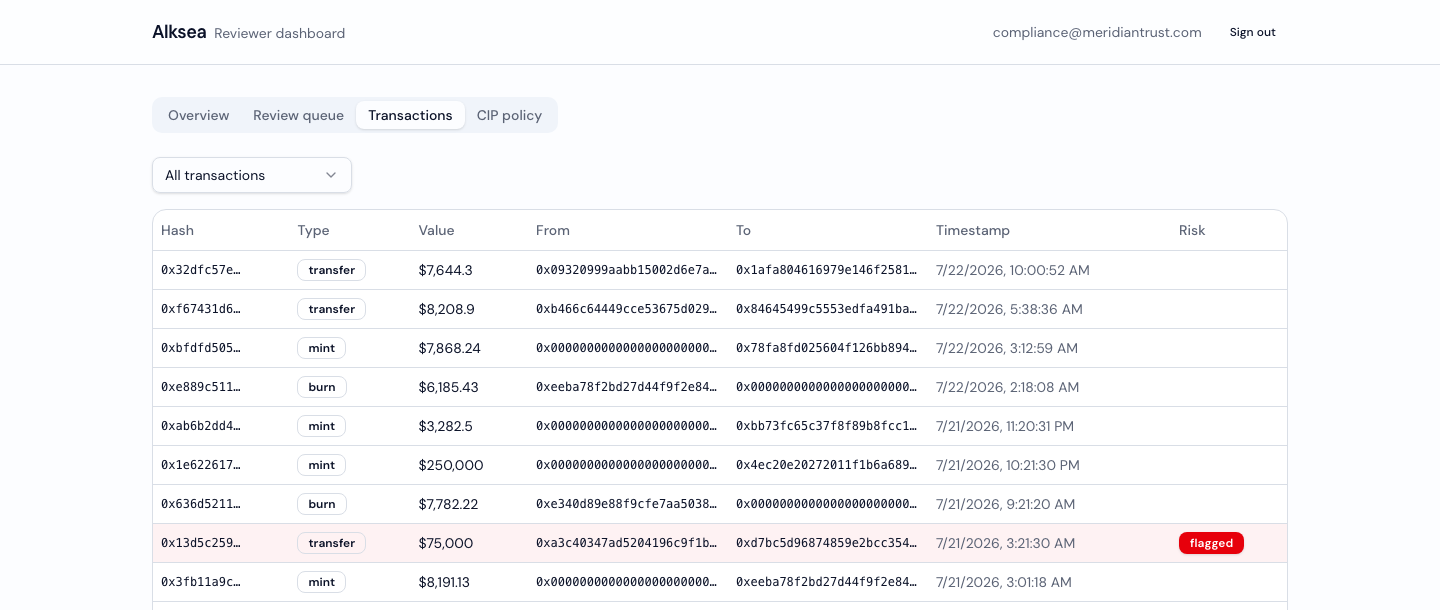Click From address 0xb466c64449cce53675d029…
The height and width of the screenshot is (610, 1440).
click(x=627, y=309)
